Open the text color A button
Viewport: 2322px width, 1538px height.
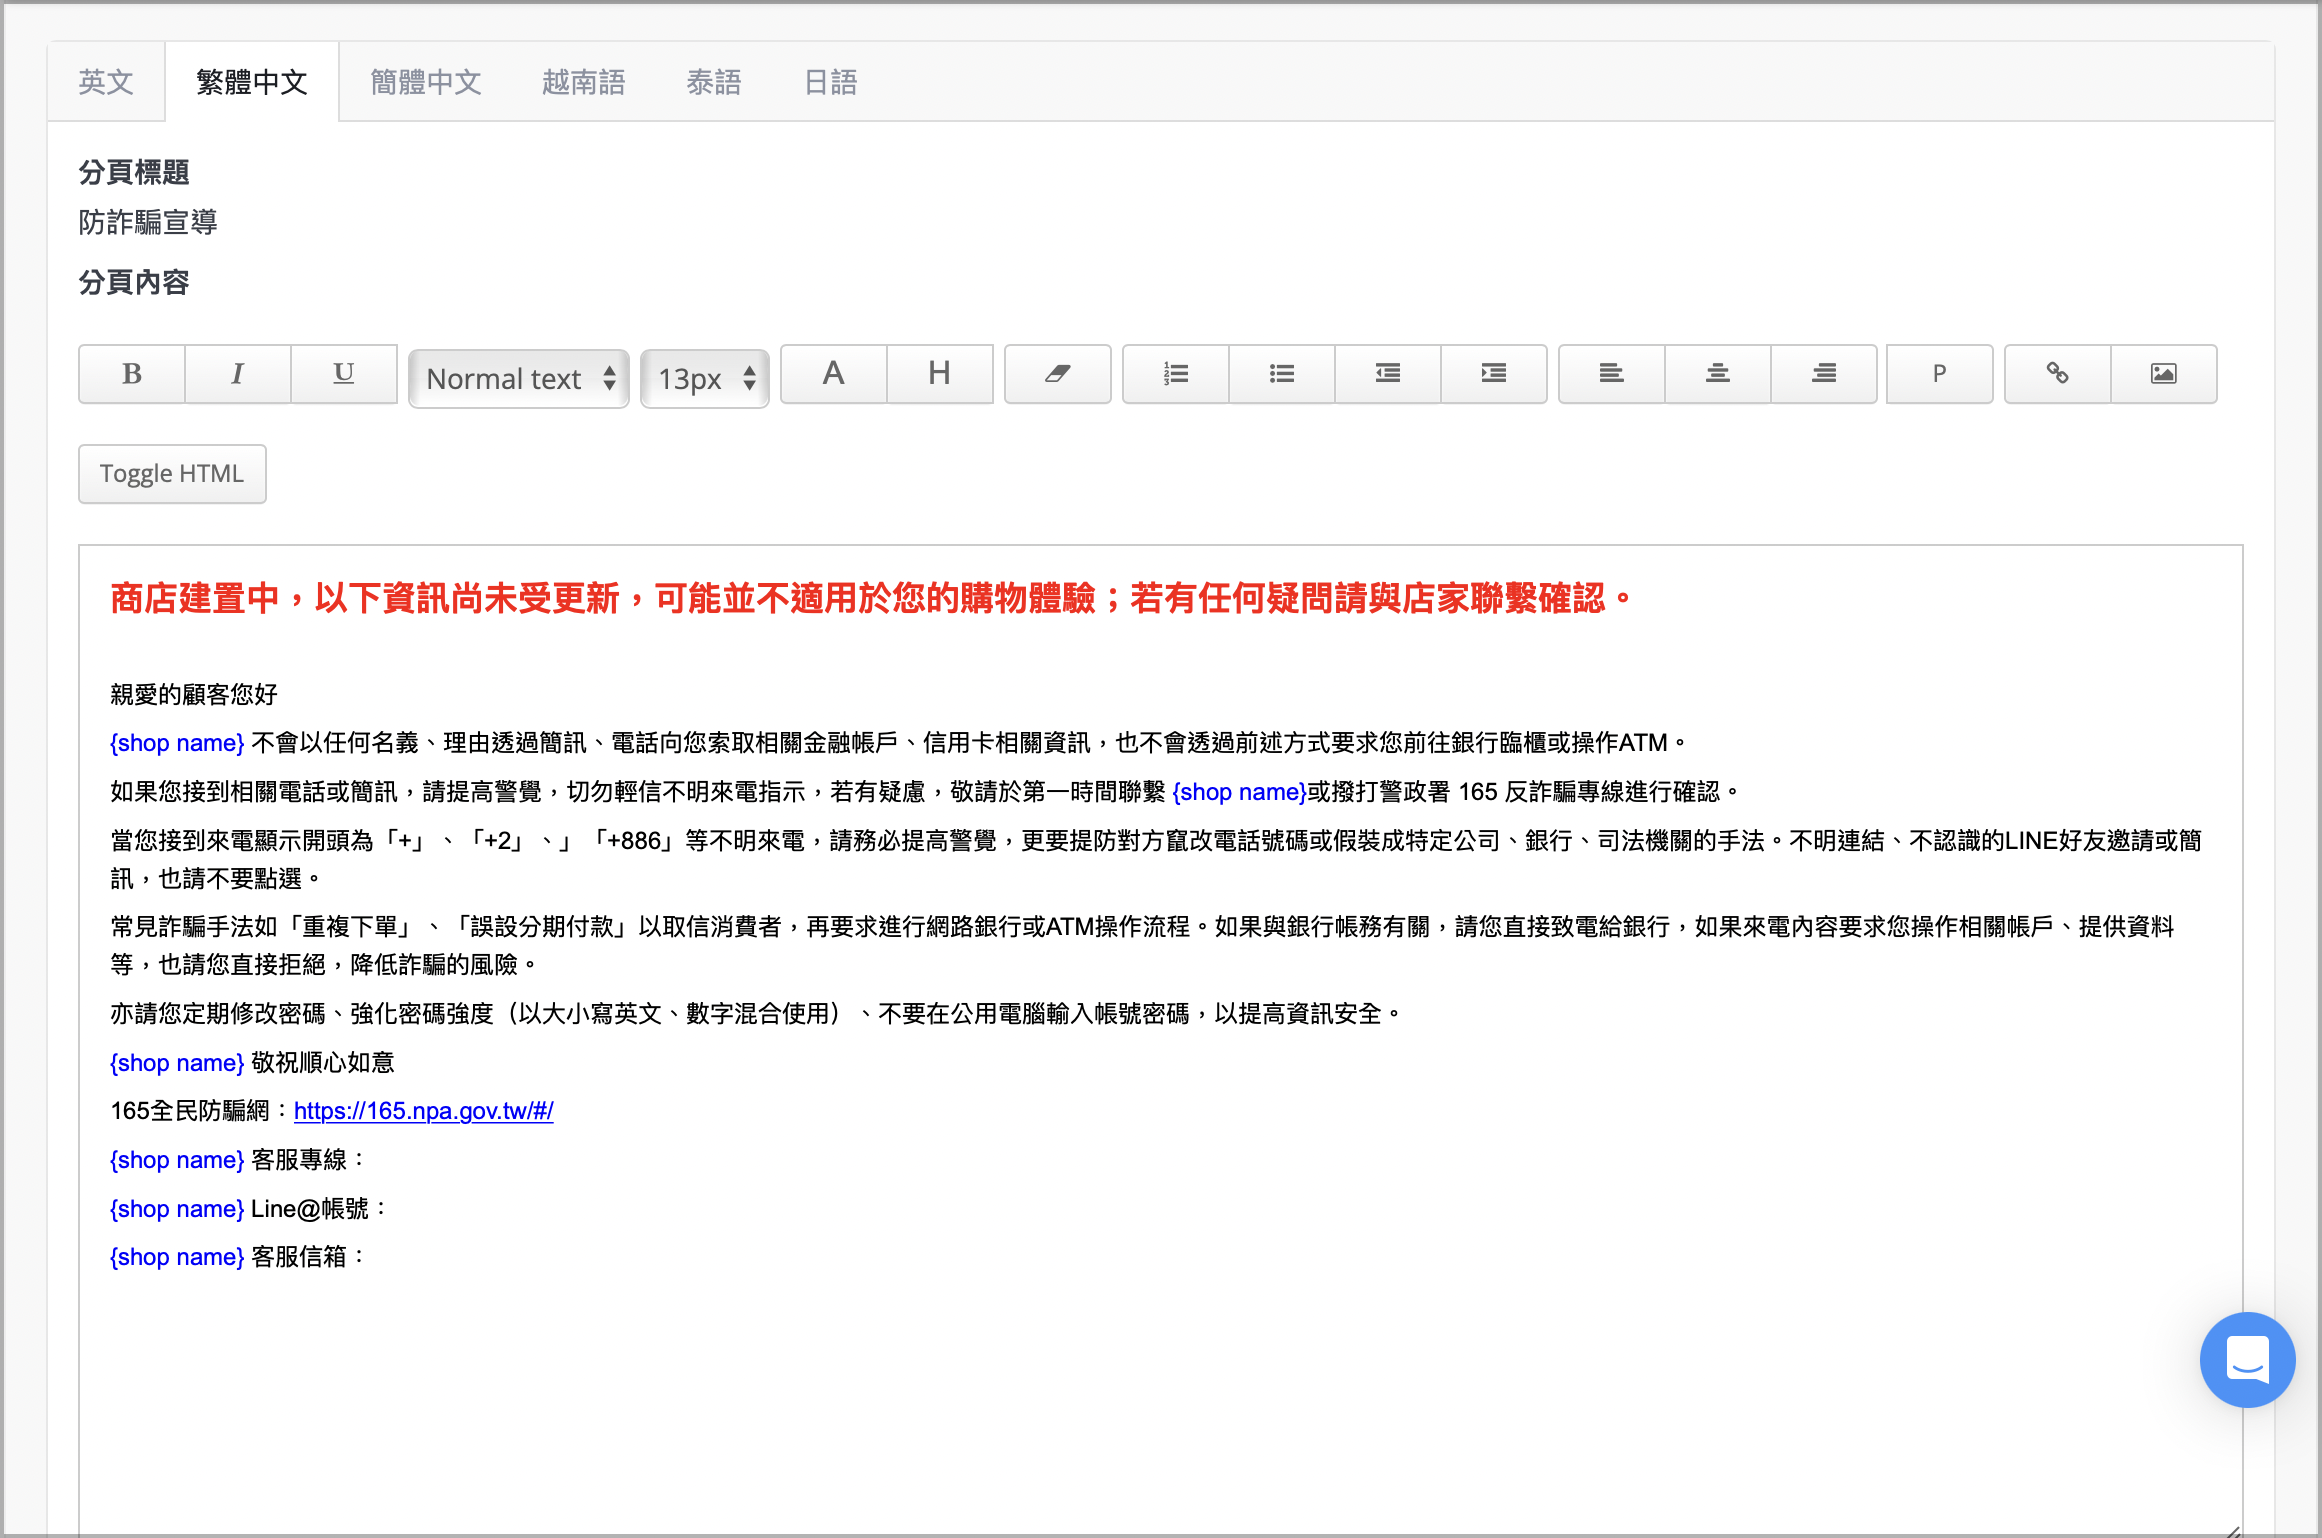click(x=834, y=374)
